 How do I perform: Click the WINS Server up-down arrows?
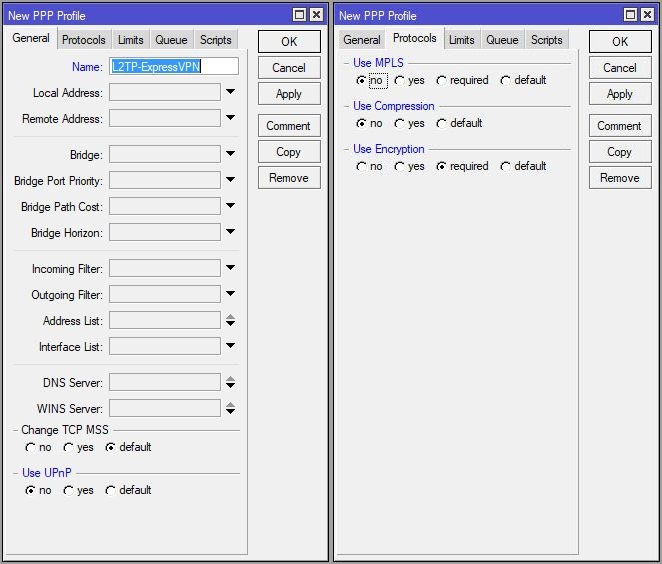click(230, 408)
